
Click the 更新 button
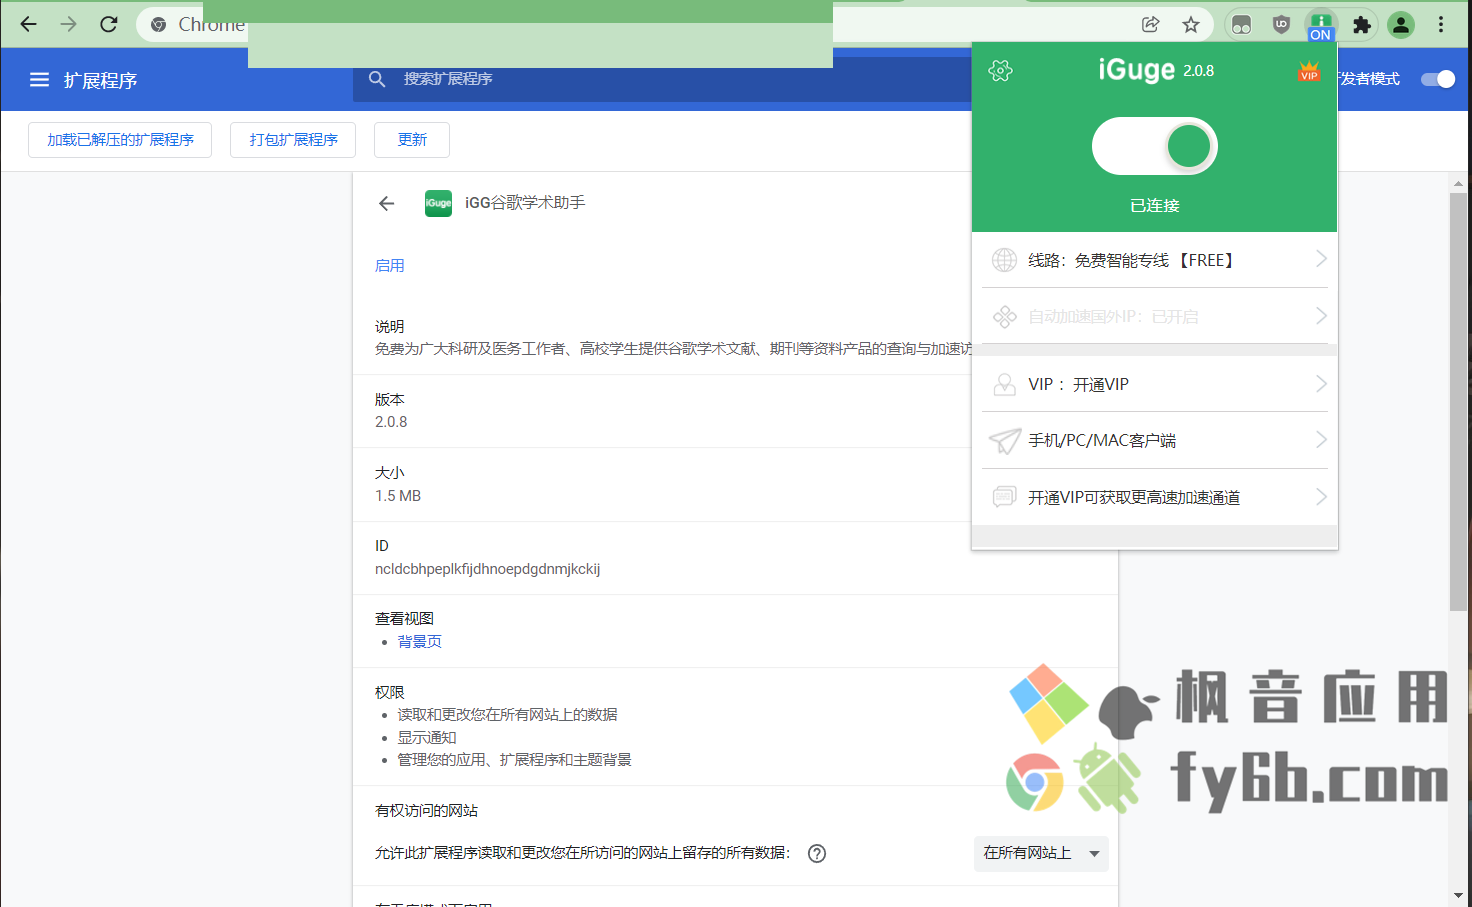coord(412,140)
